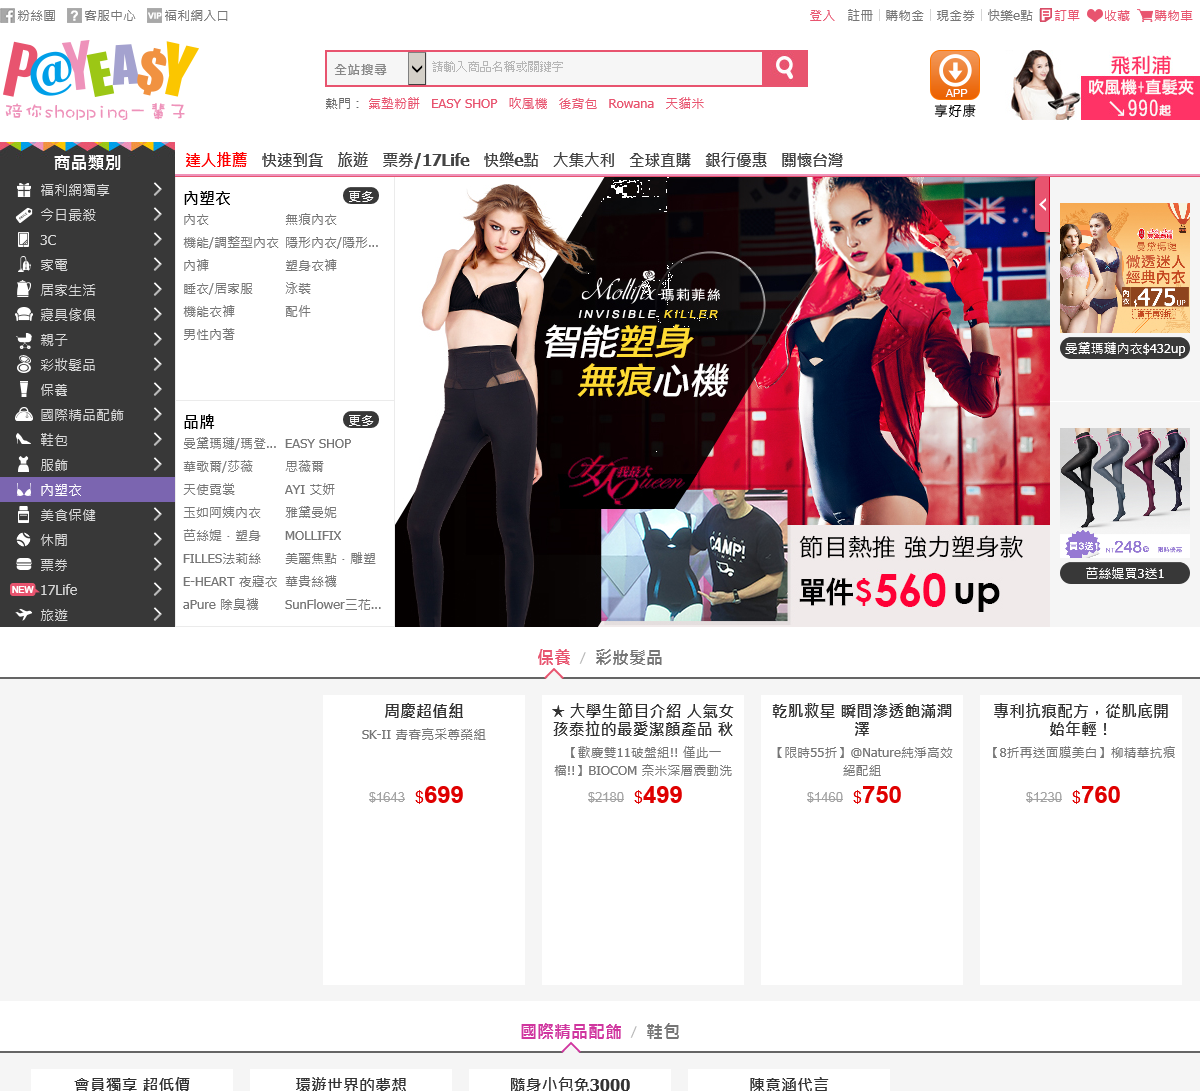
Task: Expand the 家電 category arrow
Action: coord(158,264)
